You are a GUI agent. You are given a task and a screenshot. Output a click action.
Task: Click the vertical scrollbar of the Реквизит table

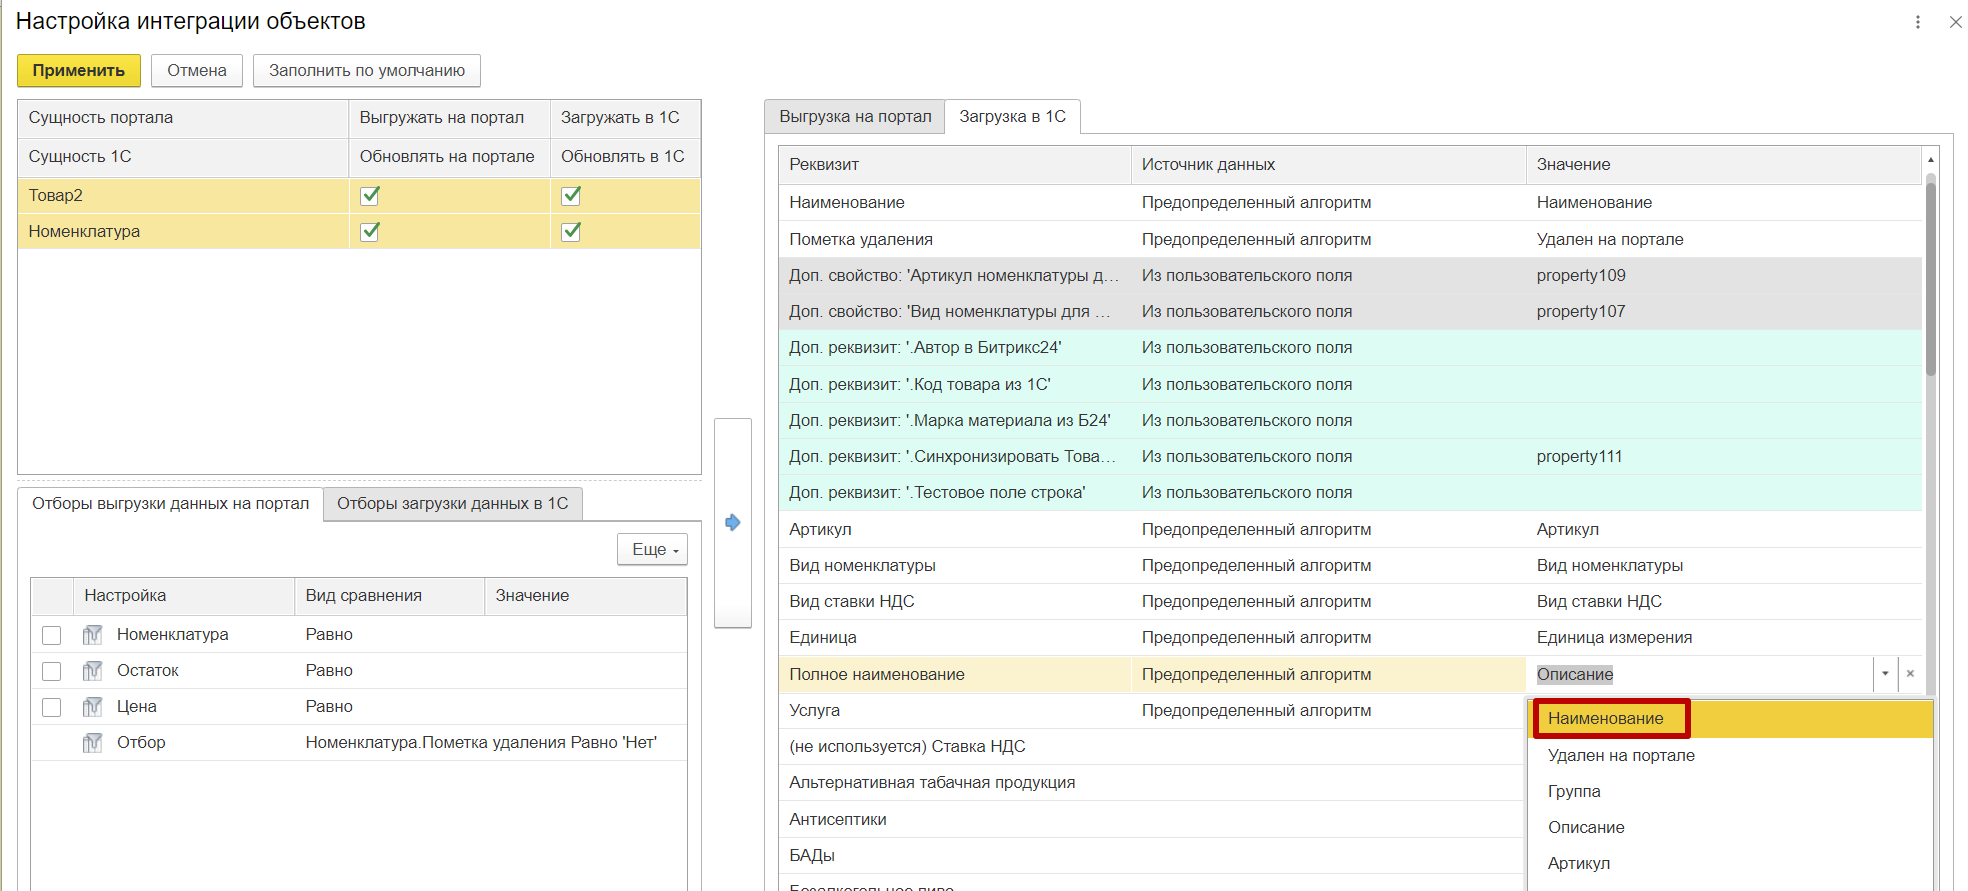(1930, 280)
